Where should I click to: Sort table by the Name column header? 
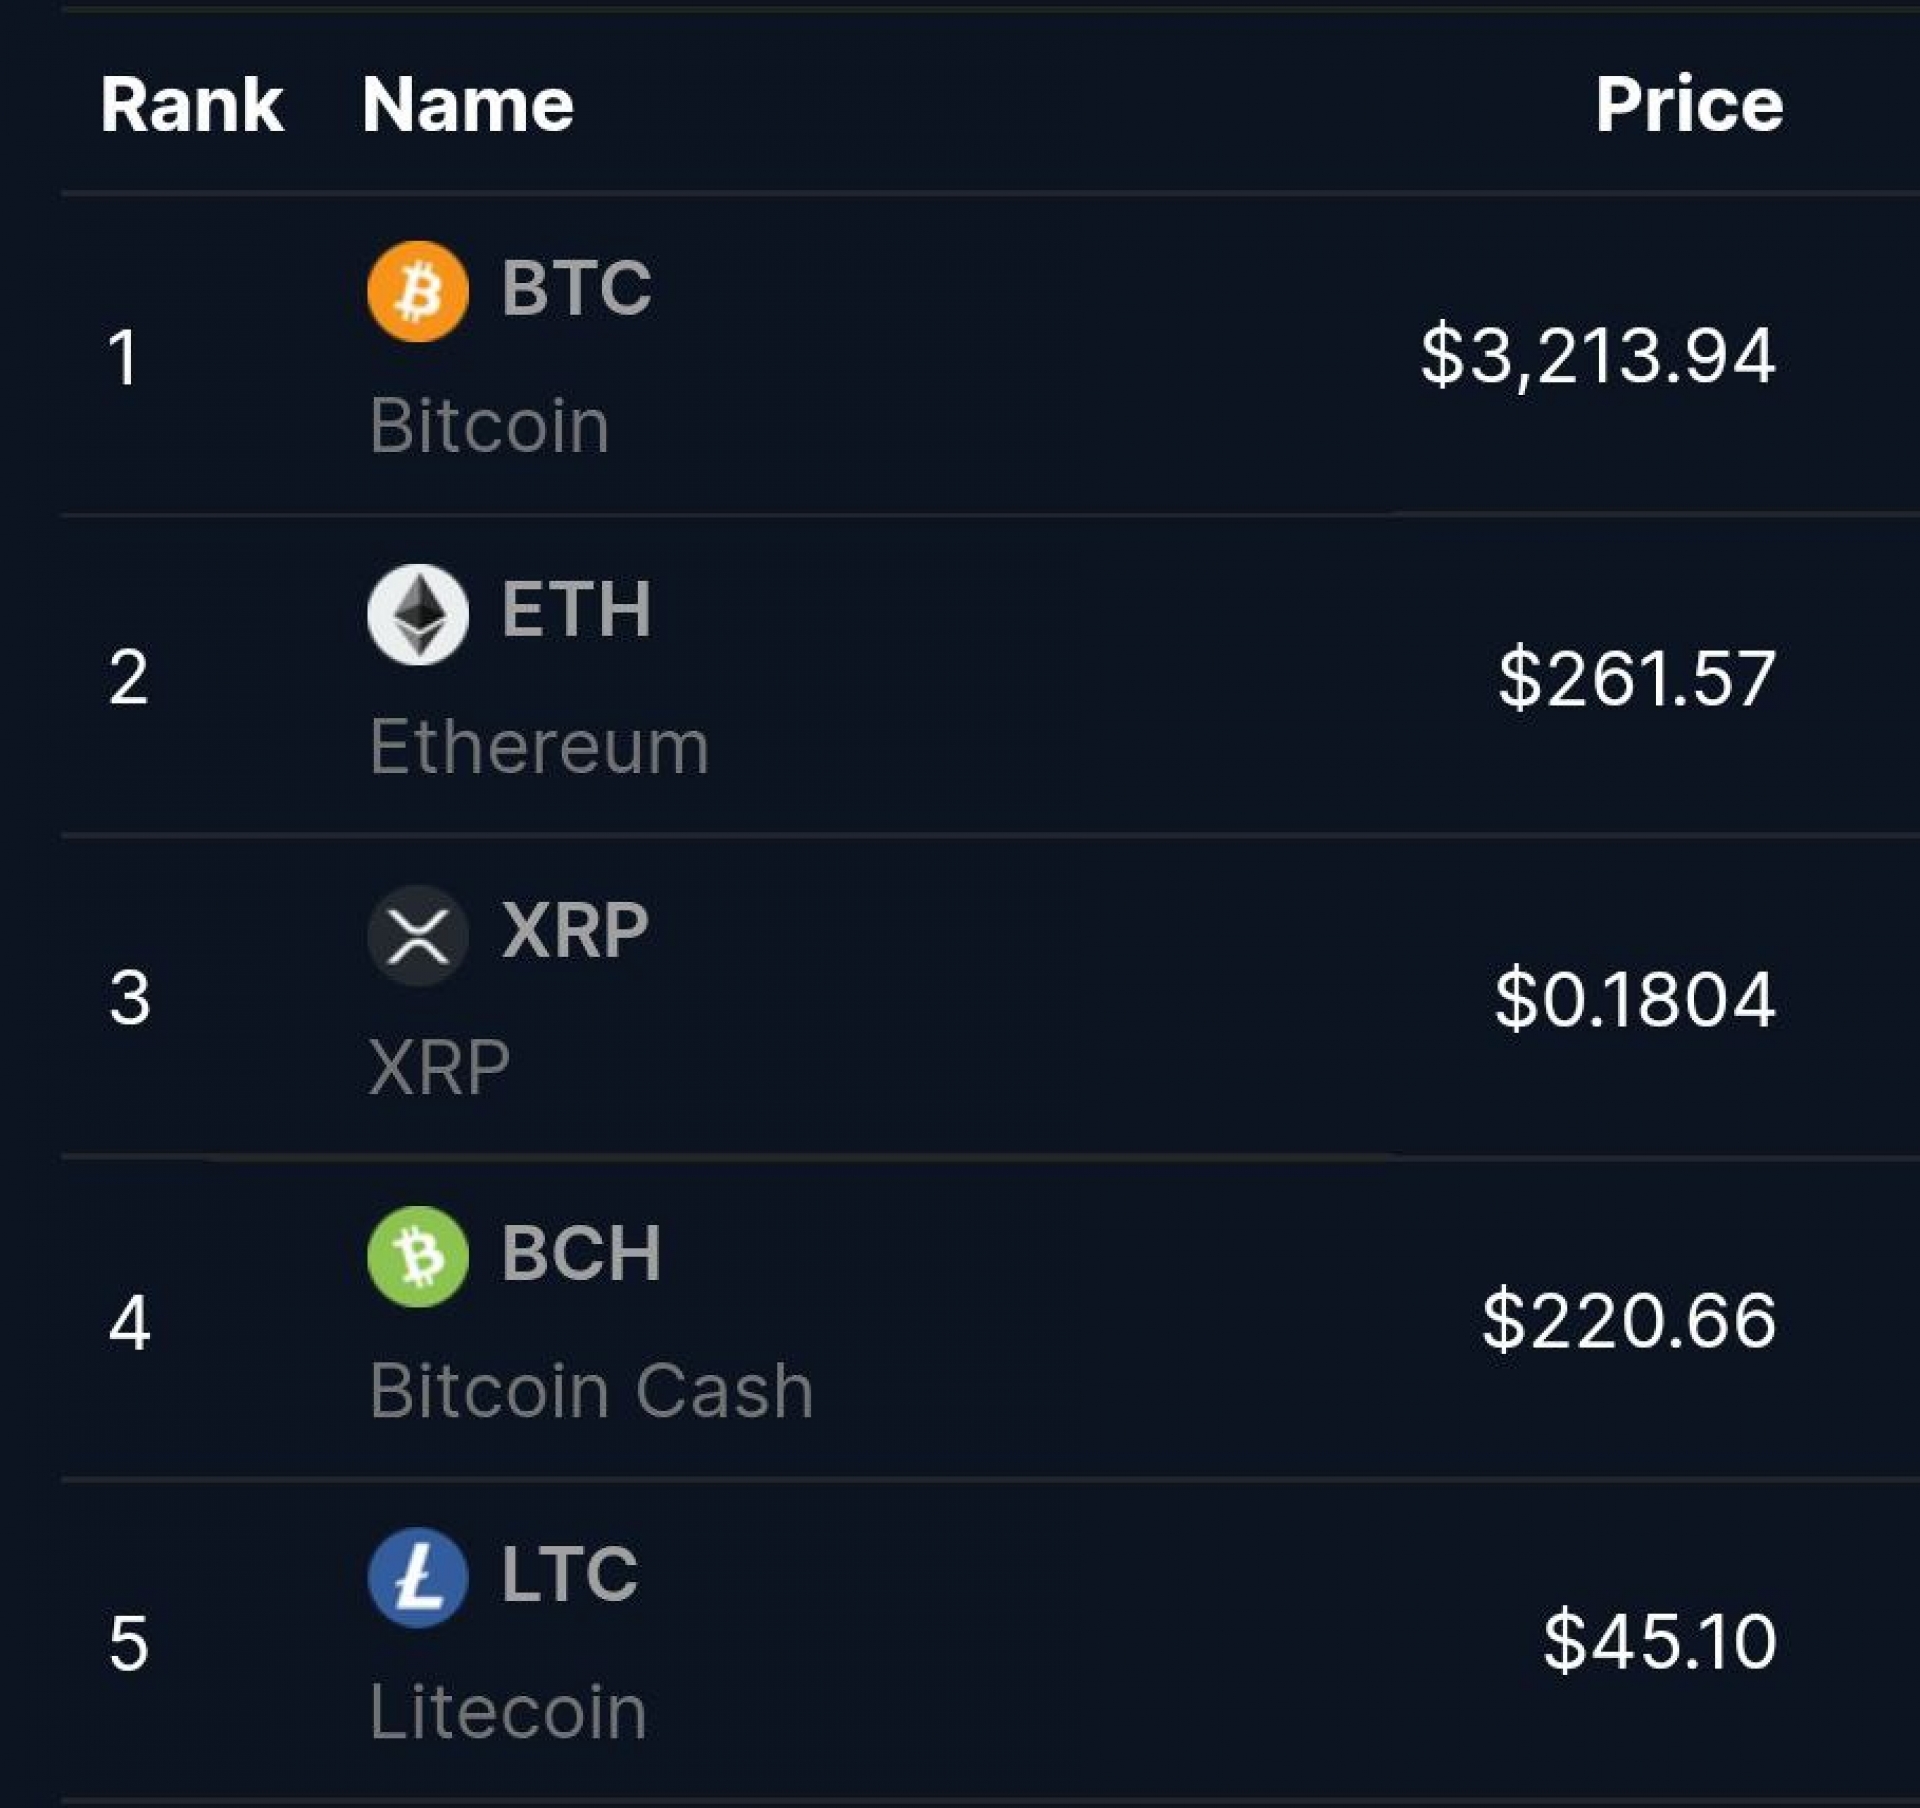point(467,104)
